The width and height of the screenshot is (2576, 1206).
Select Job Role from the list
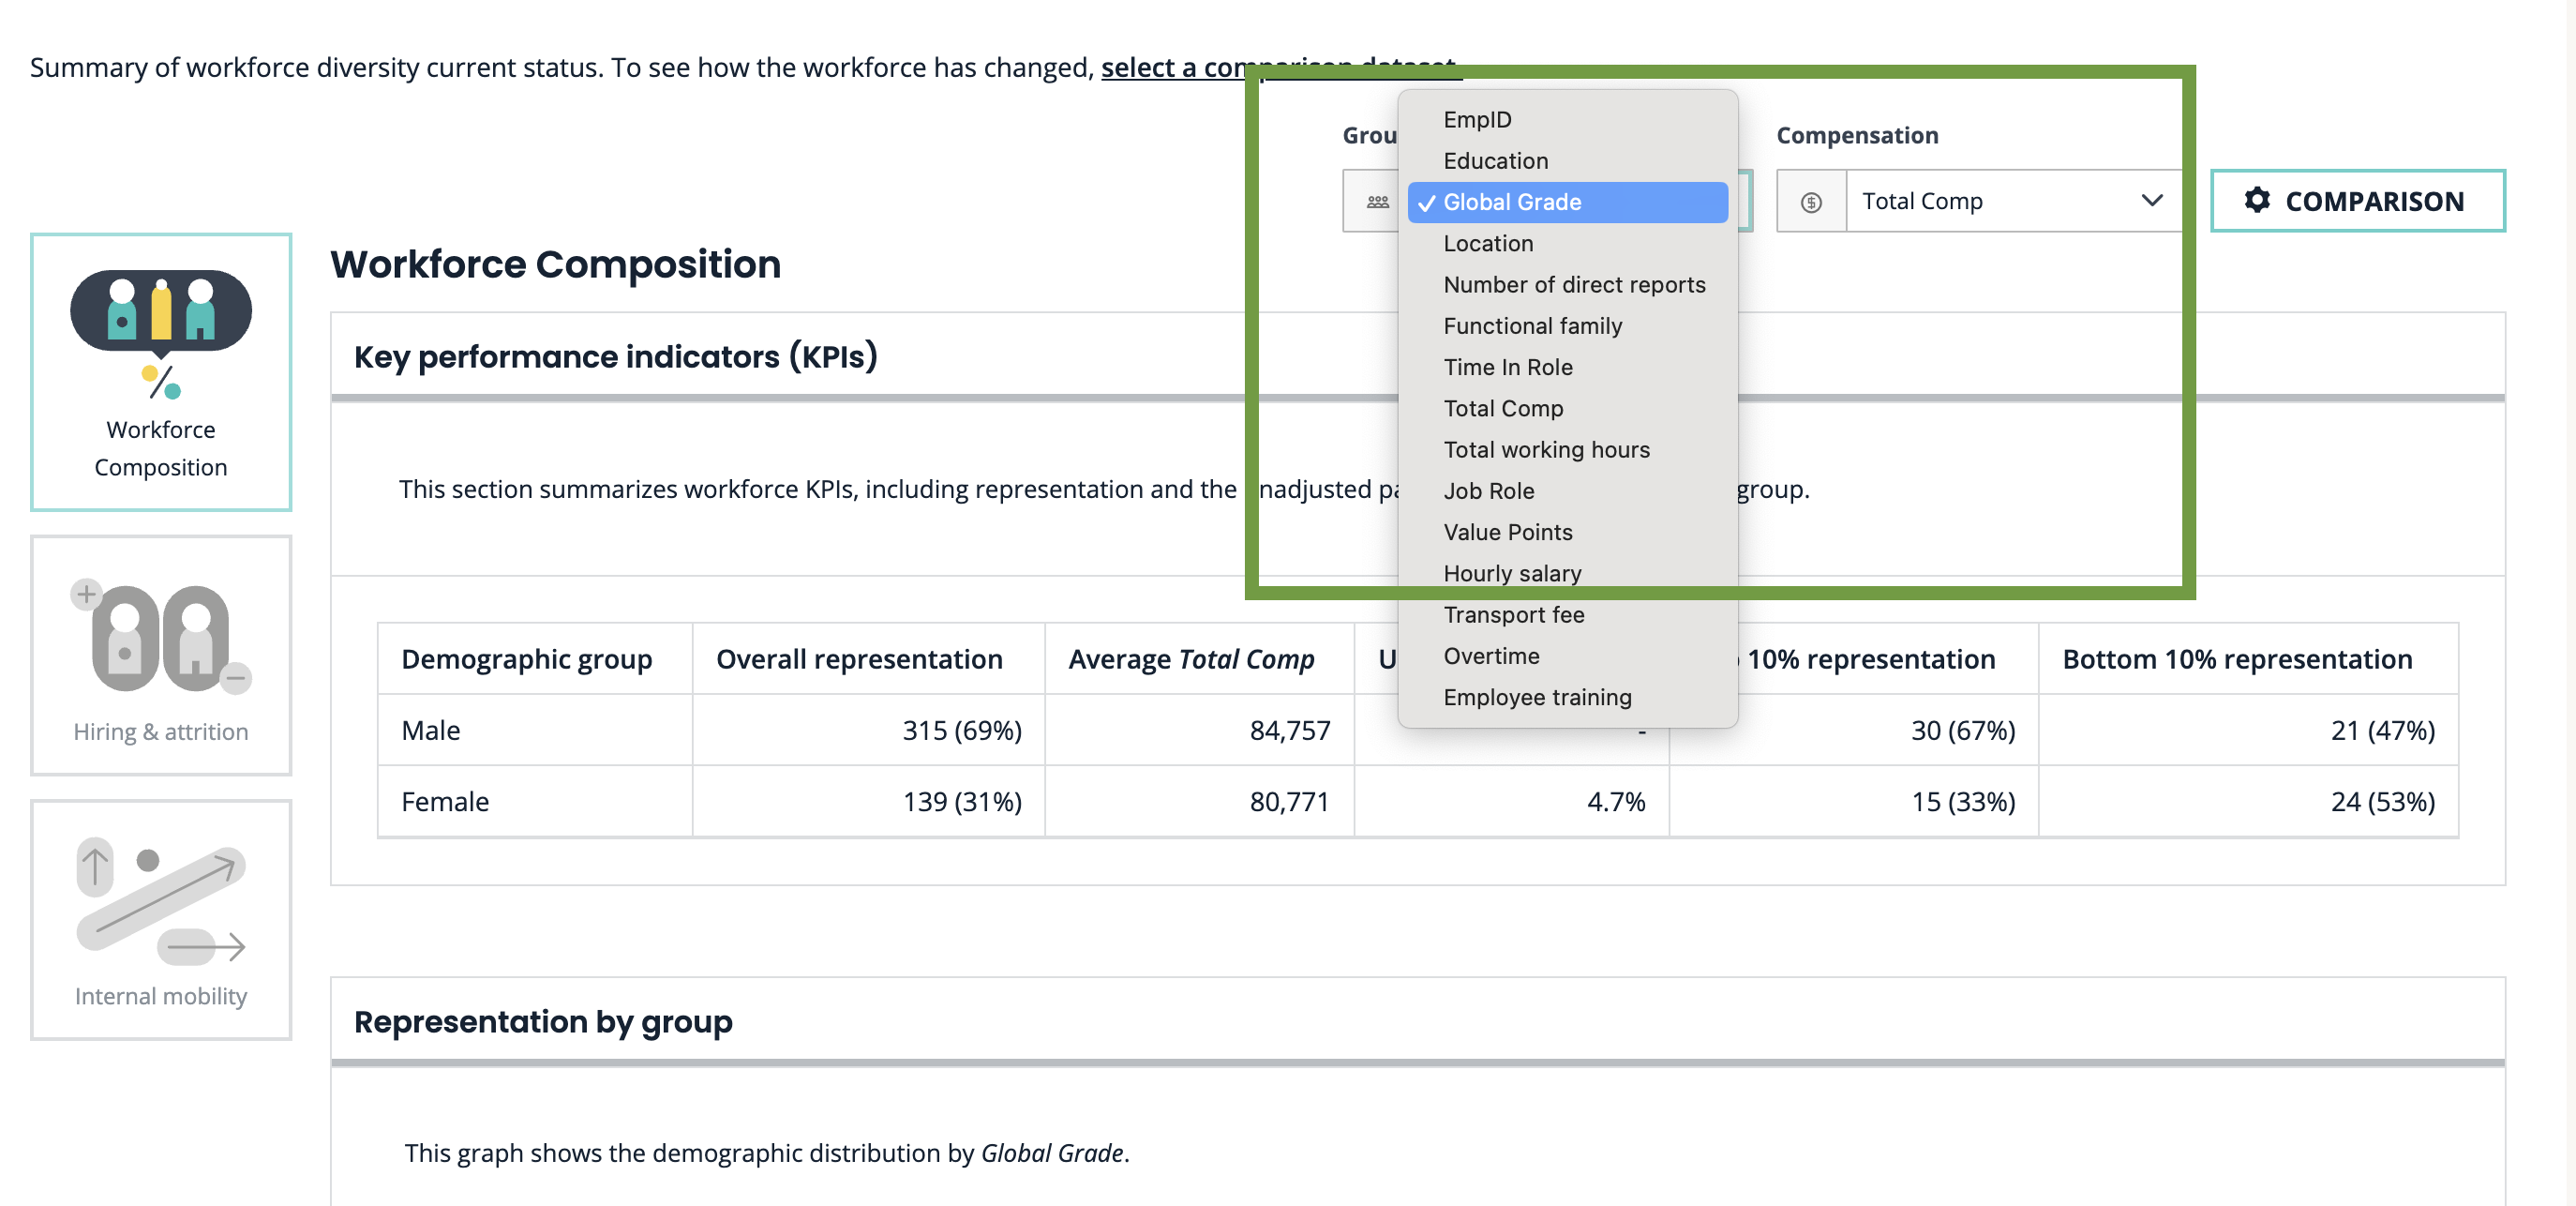click(x=1487, y=491)
